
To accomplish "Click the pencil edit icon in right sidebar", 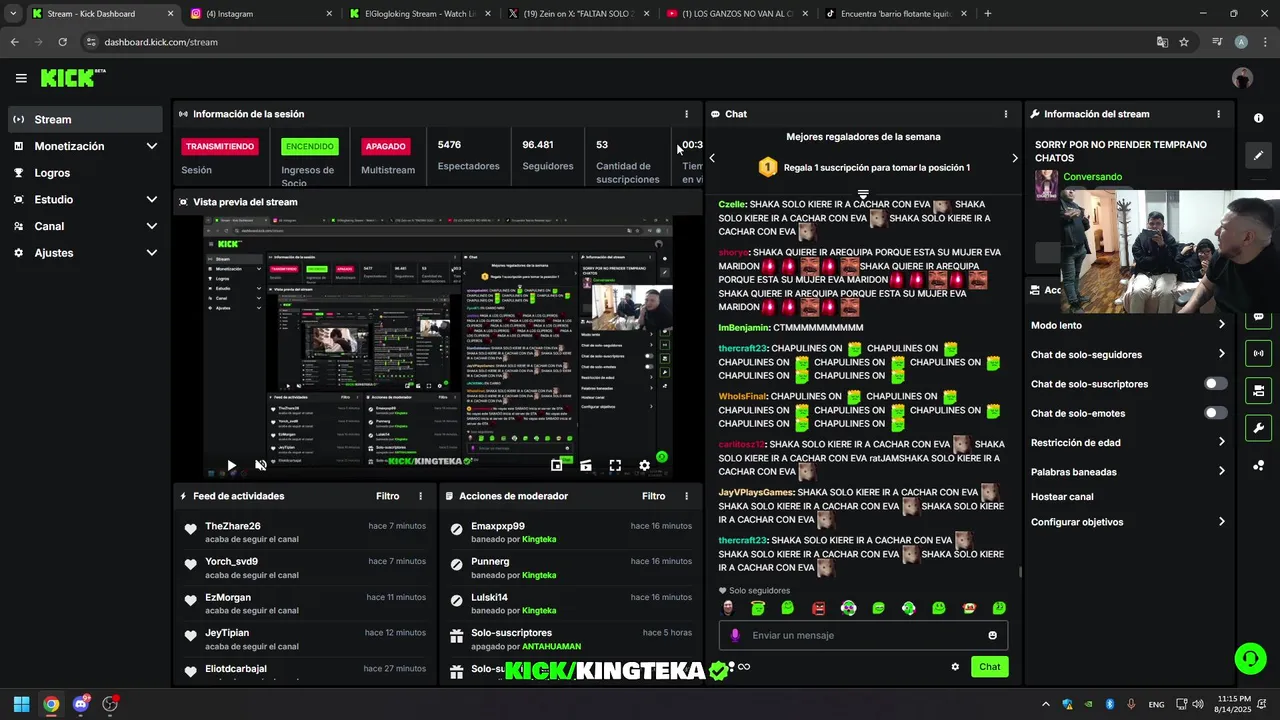I will point(1258,156).
